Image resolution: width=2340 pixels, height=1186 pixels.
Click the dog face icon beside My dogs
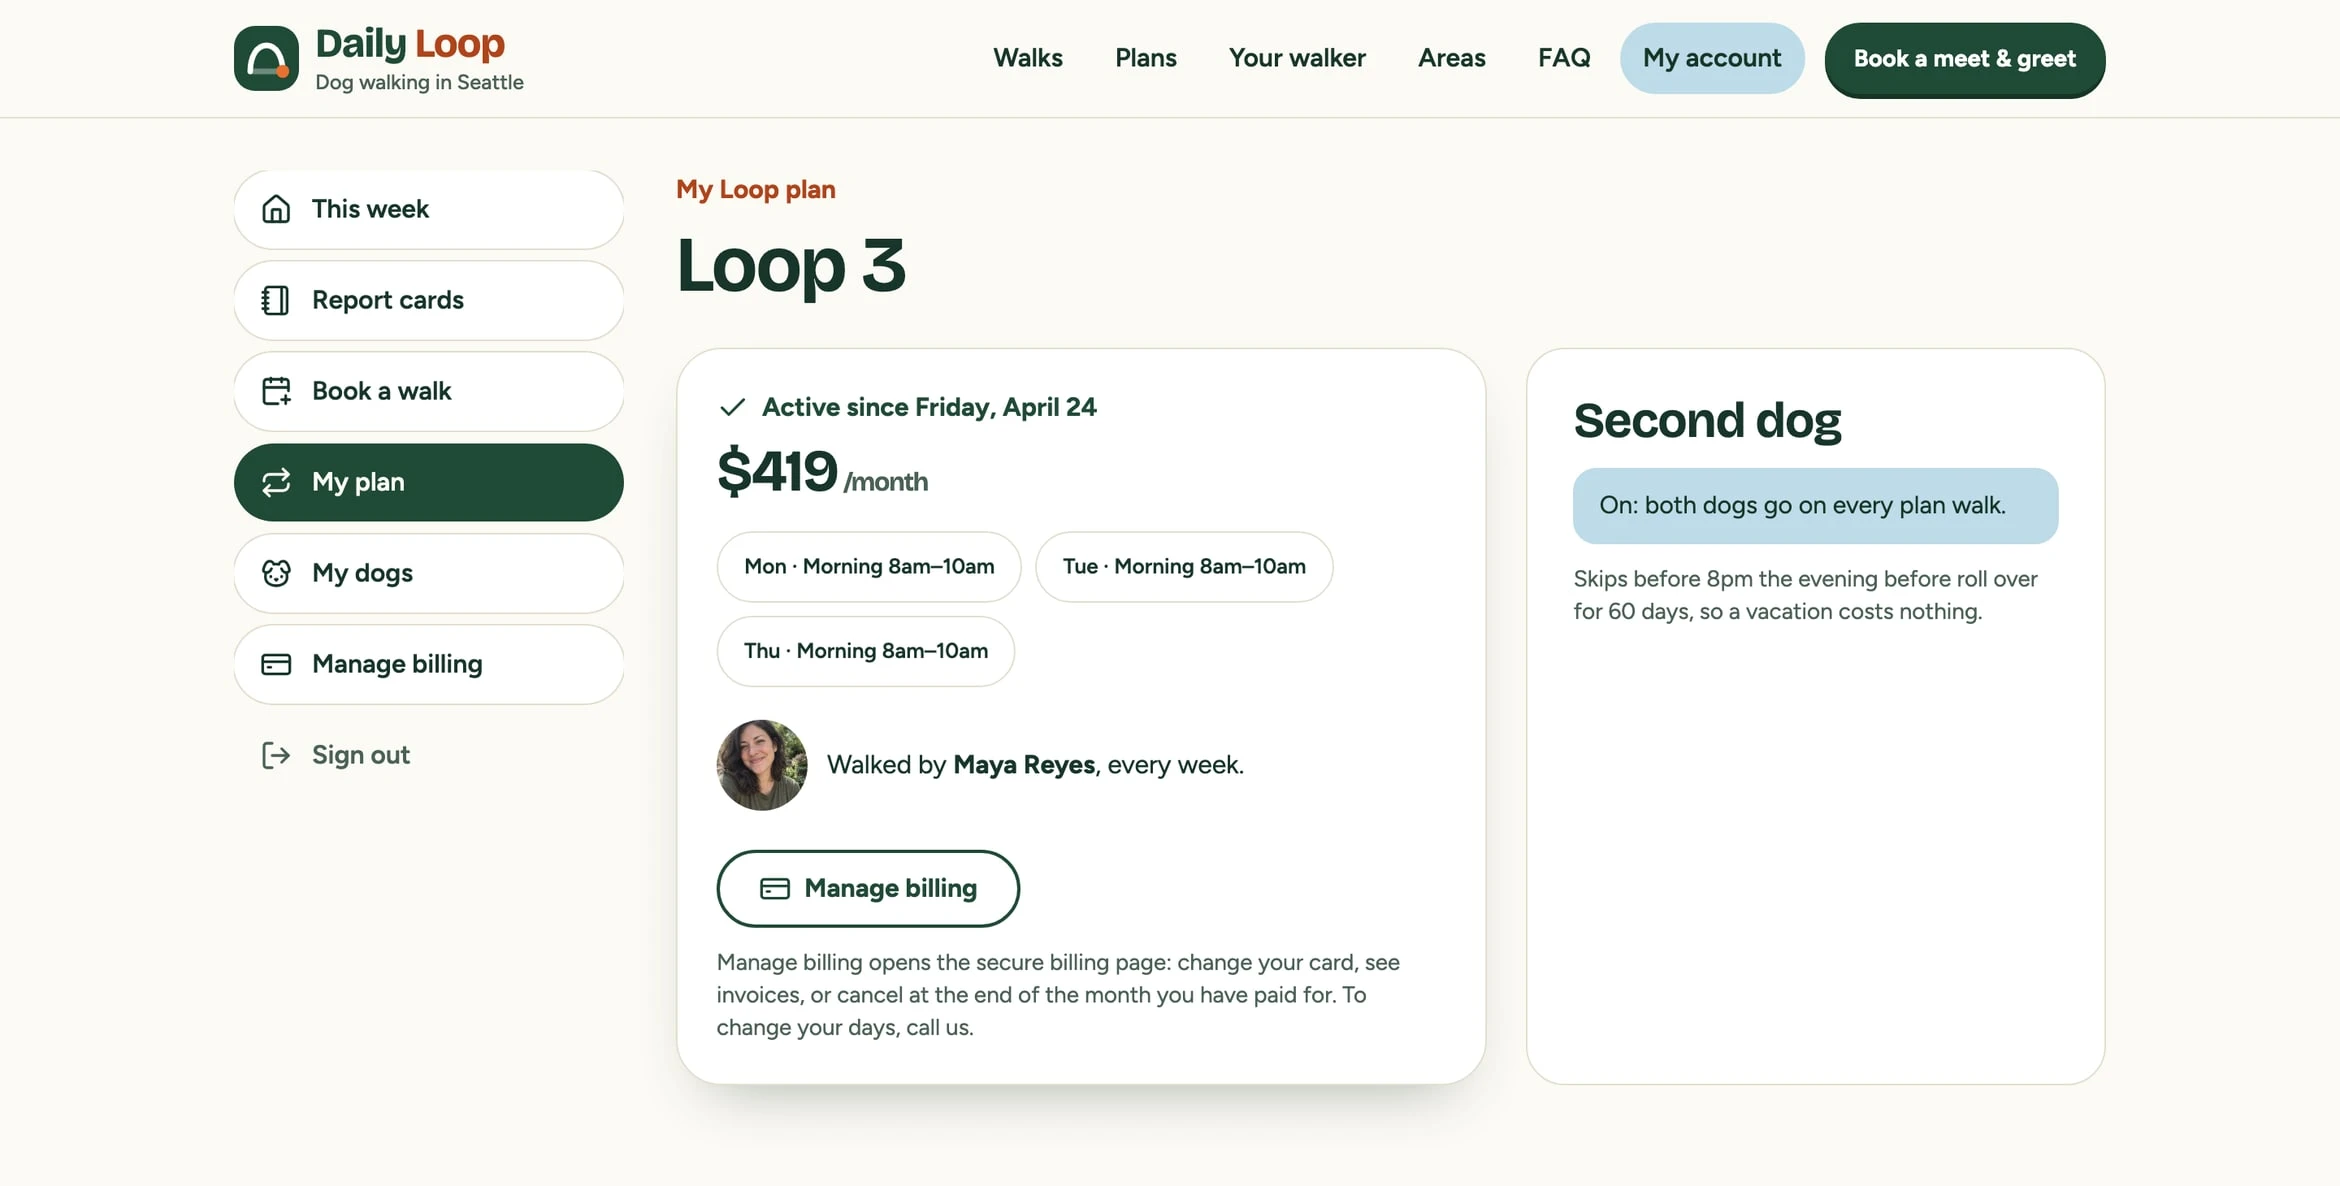point(276,573)
